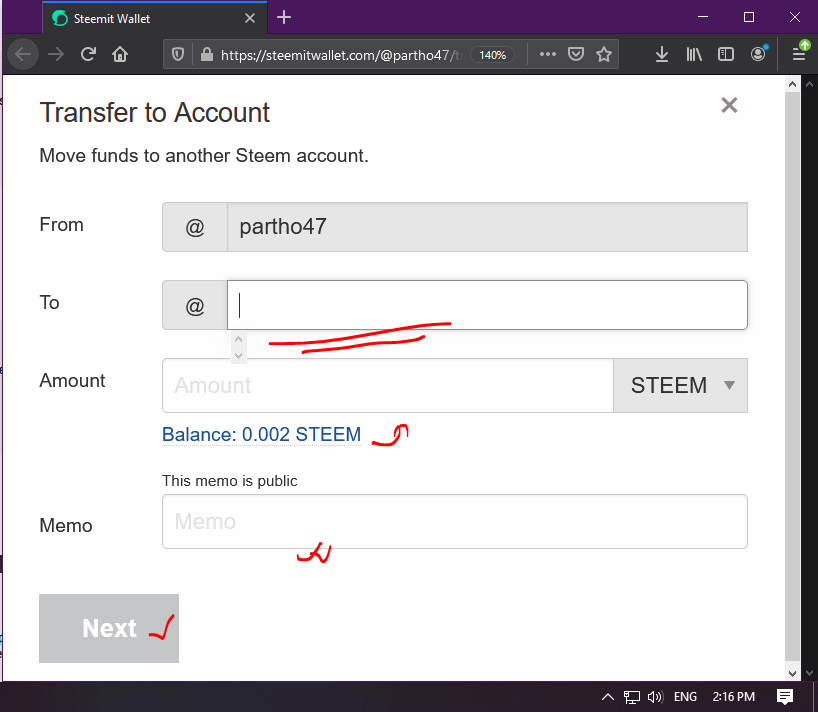Open the volume control in tray
Screen dimensions: 818x712
point(655,696)
